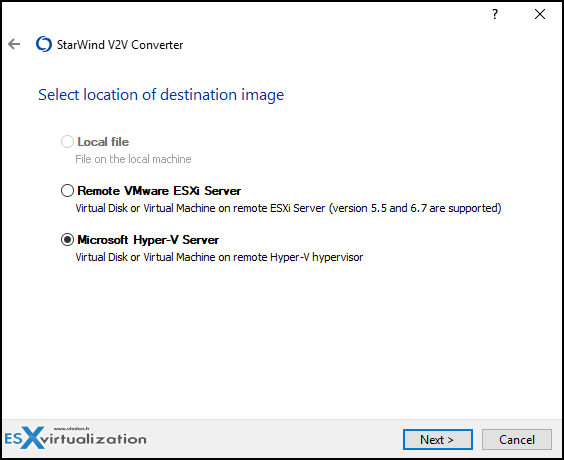Go back using the left arrow icon
This screenshot has width=564, height=460.
(x=14, y=44)
